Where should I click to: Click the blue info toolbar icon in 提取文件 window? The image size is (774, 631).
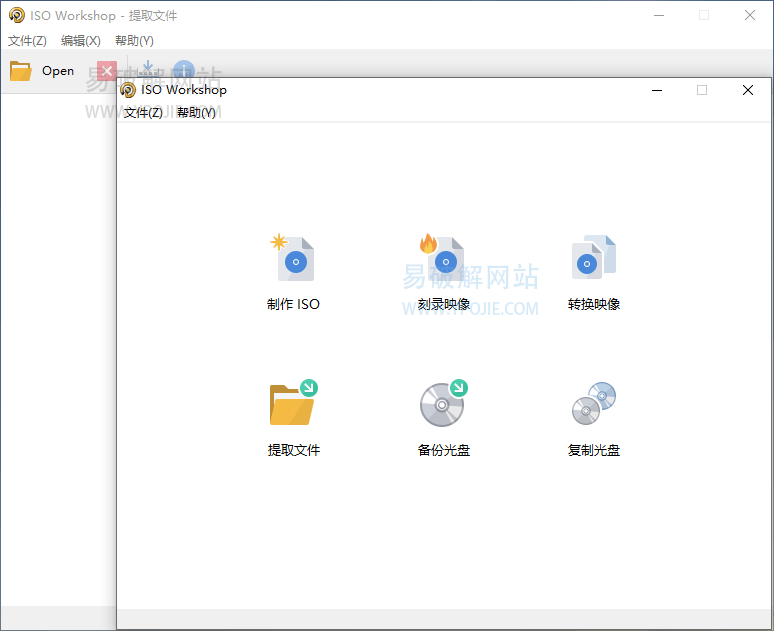point(184,69)
